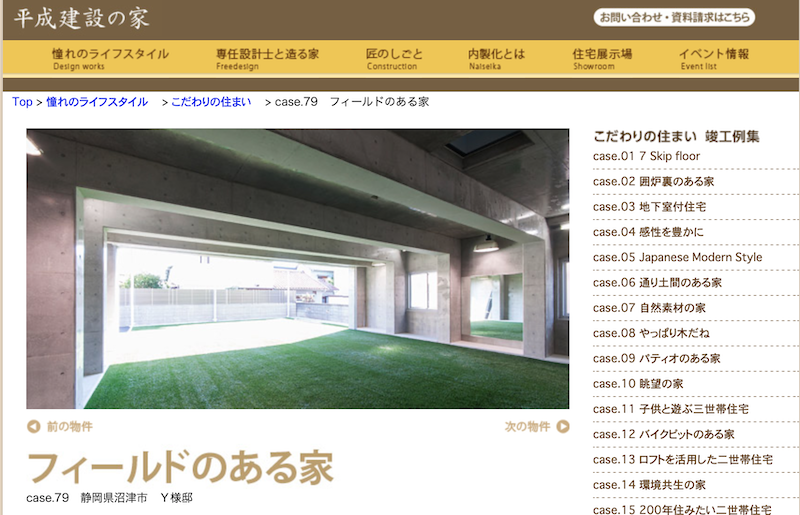Click the フィールドのある家 heading
800x515 pixels.
point(181,467)
